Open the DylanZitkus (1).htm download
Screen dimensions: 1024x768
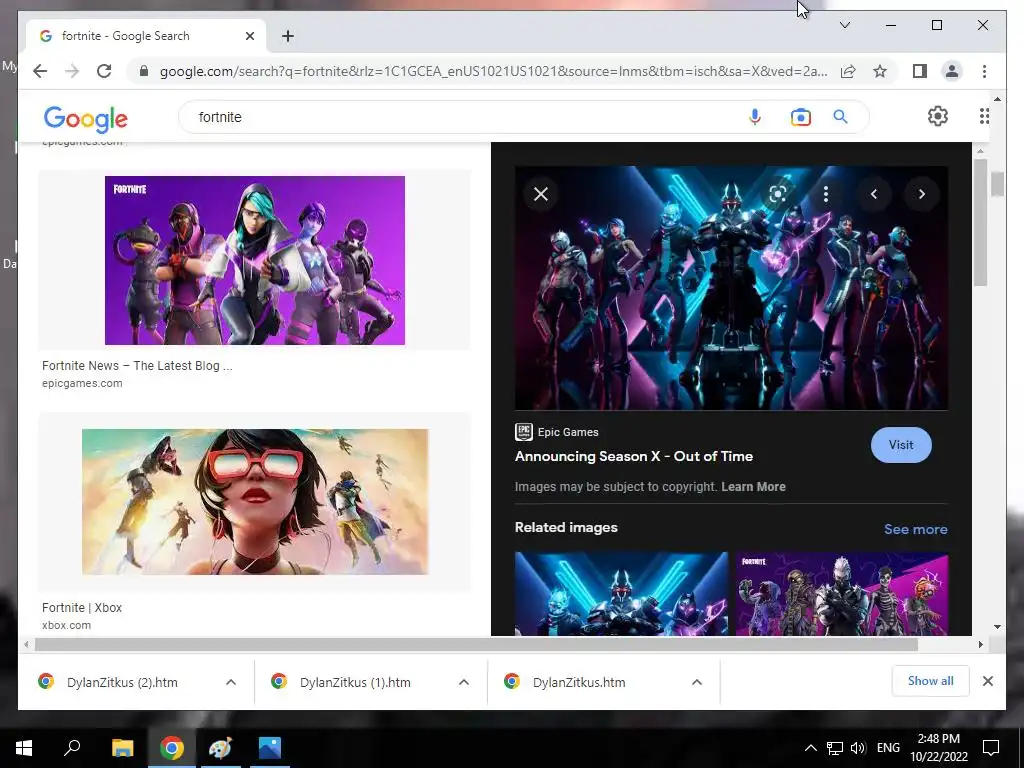[355, 682]
